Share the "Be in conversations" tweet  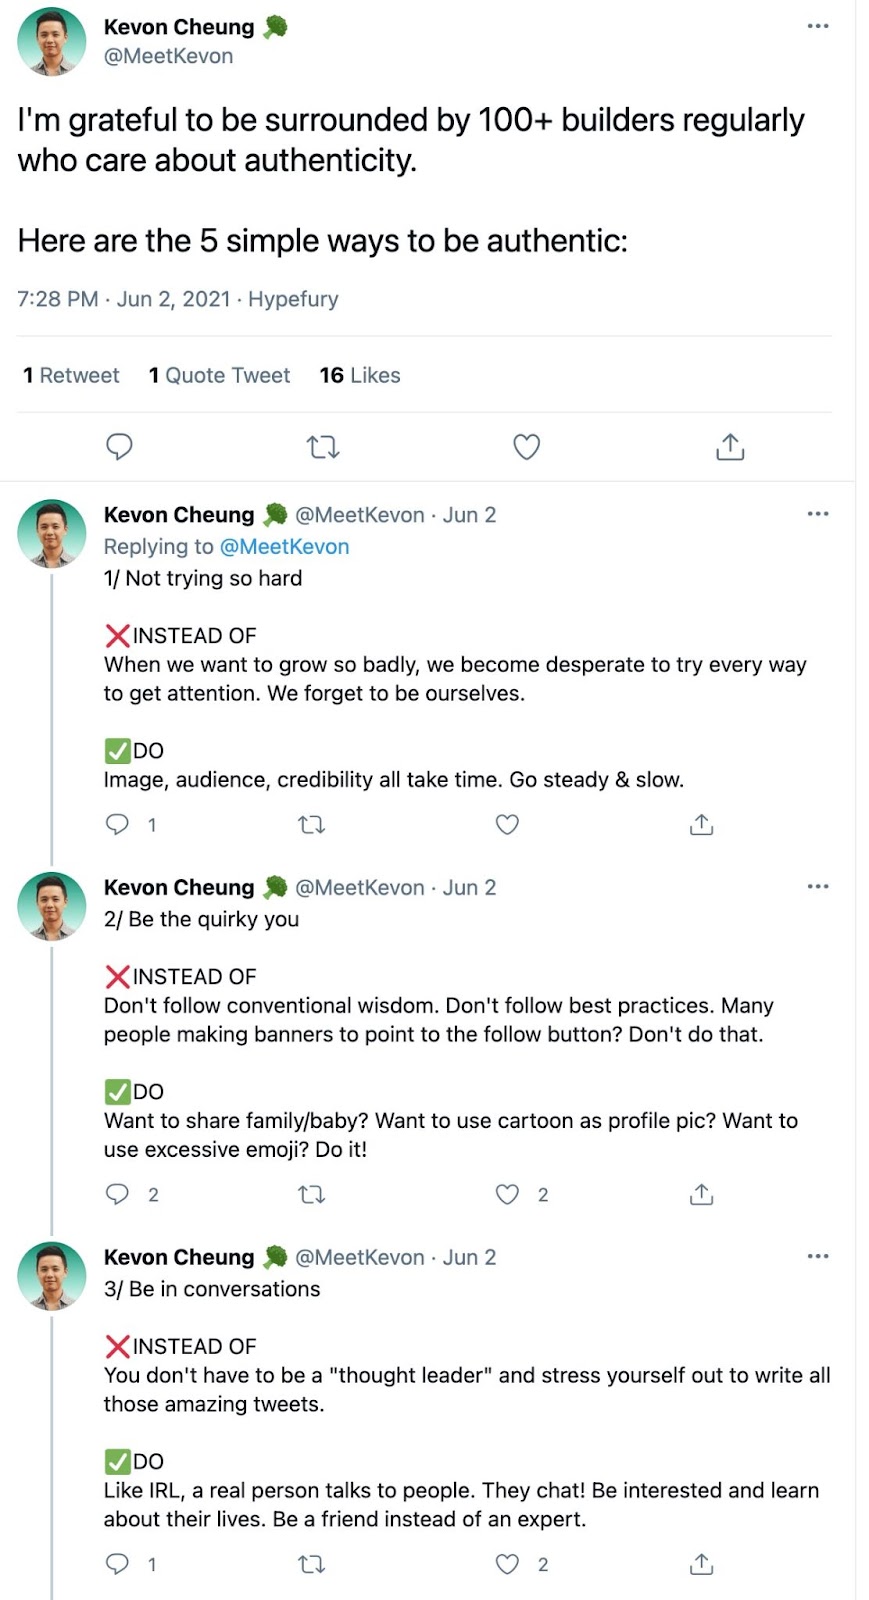click(x=701, y=1564)
